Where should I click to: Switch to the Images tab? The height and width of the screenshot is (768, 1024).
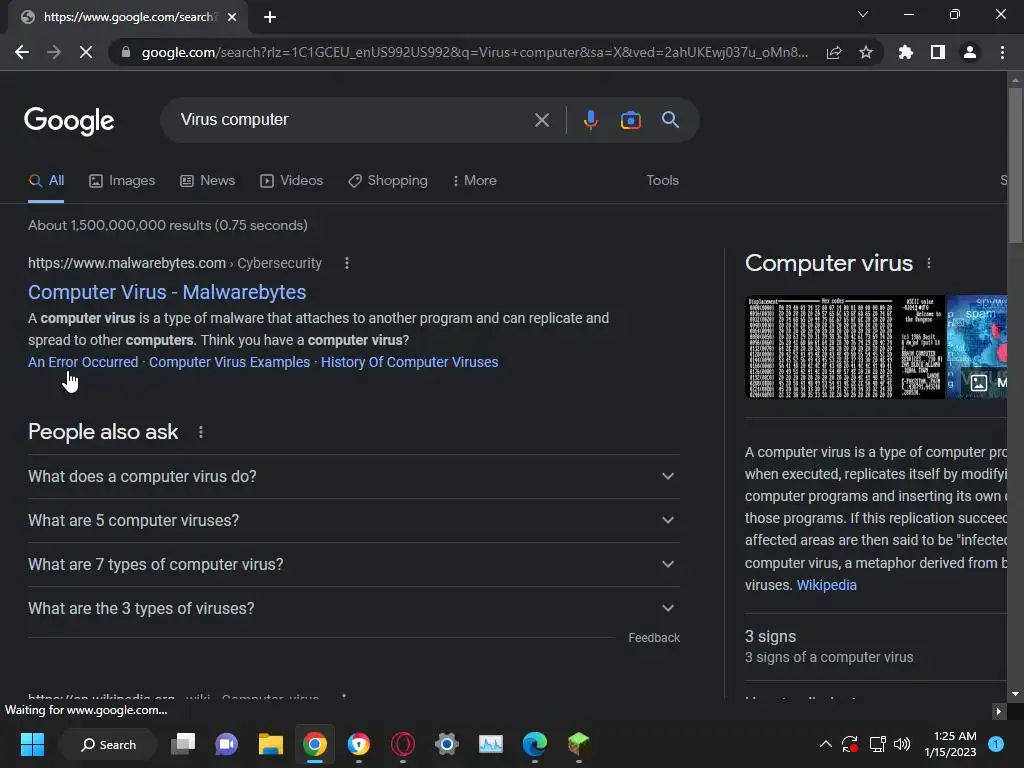122,181
